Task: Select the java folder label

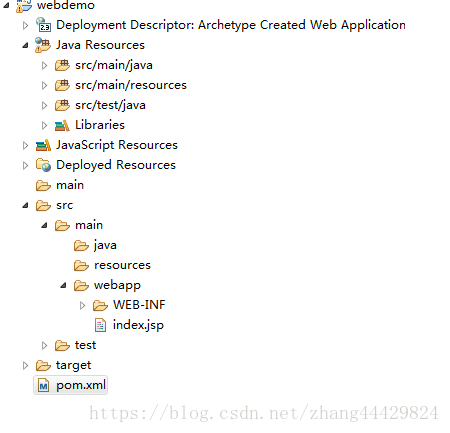Action: point(105,245)
